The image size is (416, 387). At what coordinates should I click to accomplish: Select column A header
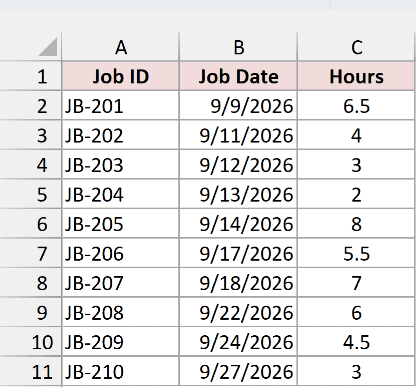(121, 47)
